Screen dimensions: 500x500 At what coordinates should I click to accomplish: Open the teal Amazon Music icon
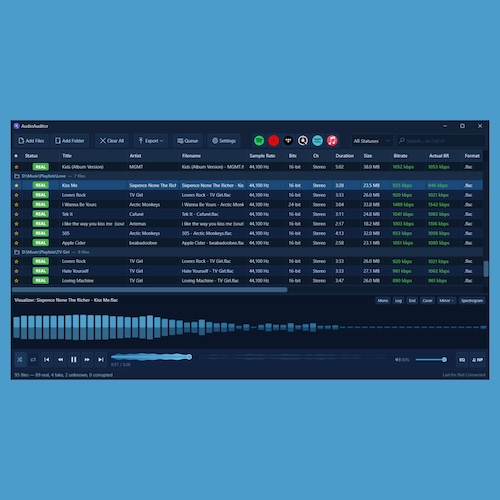tap(317, 141)
